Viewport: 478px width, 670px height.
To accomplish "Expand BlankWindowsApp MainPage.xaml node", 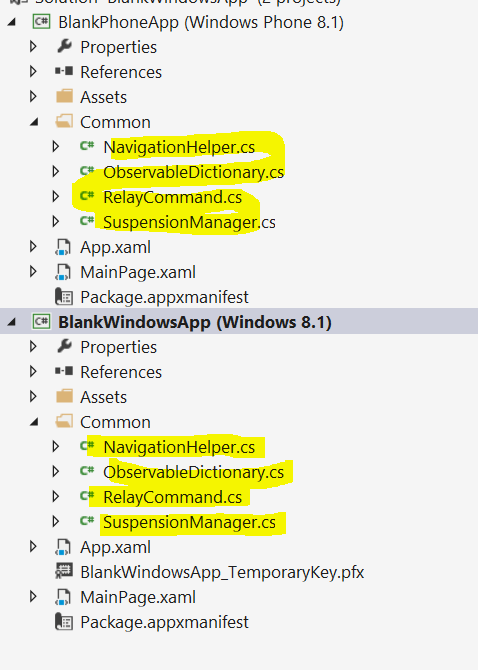I will (x=33, y=597).
